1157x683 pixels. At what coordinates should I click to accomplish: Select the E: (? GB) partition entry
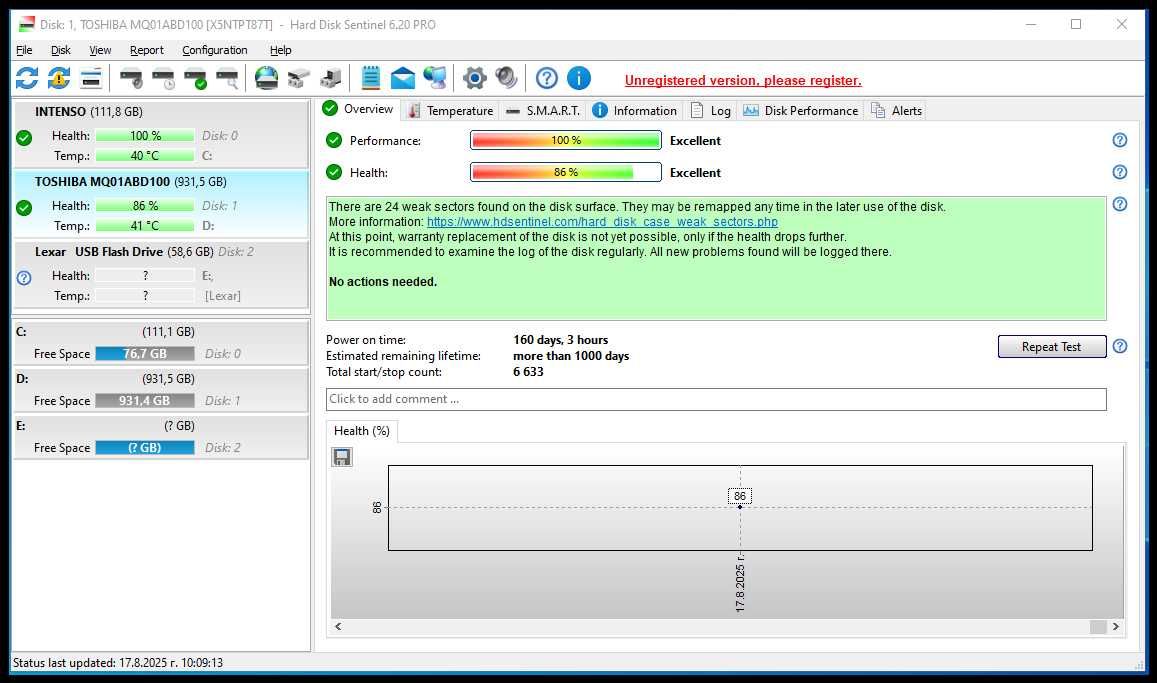tap(161, 437)
